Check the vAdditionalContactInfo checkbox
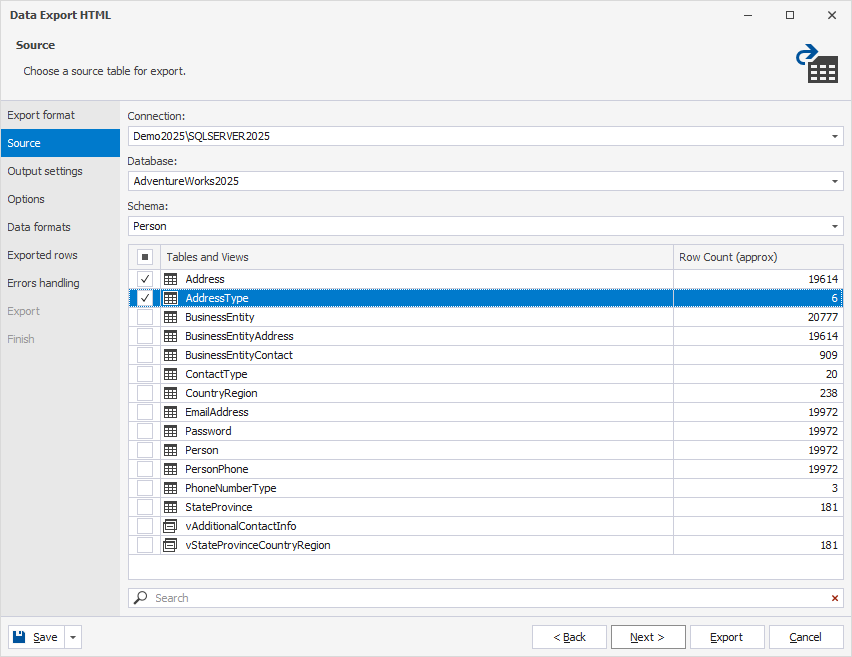Image resolution: width=852 pixels, height=657 pixels. pos(145,527)
